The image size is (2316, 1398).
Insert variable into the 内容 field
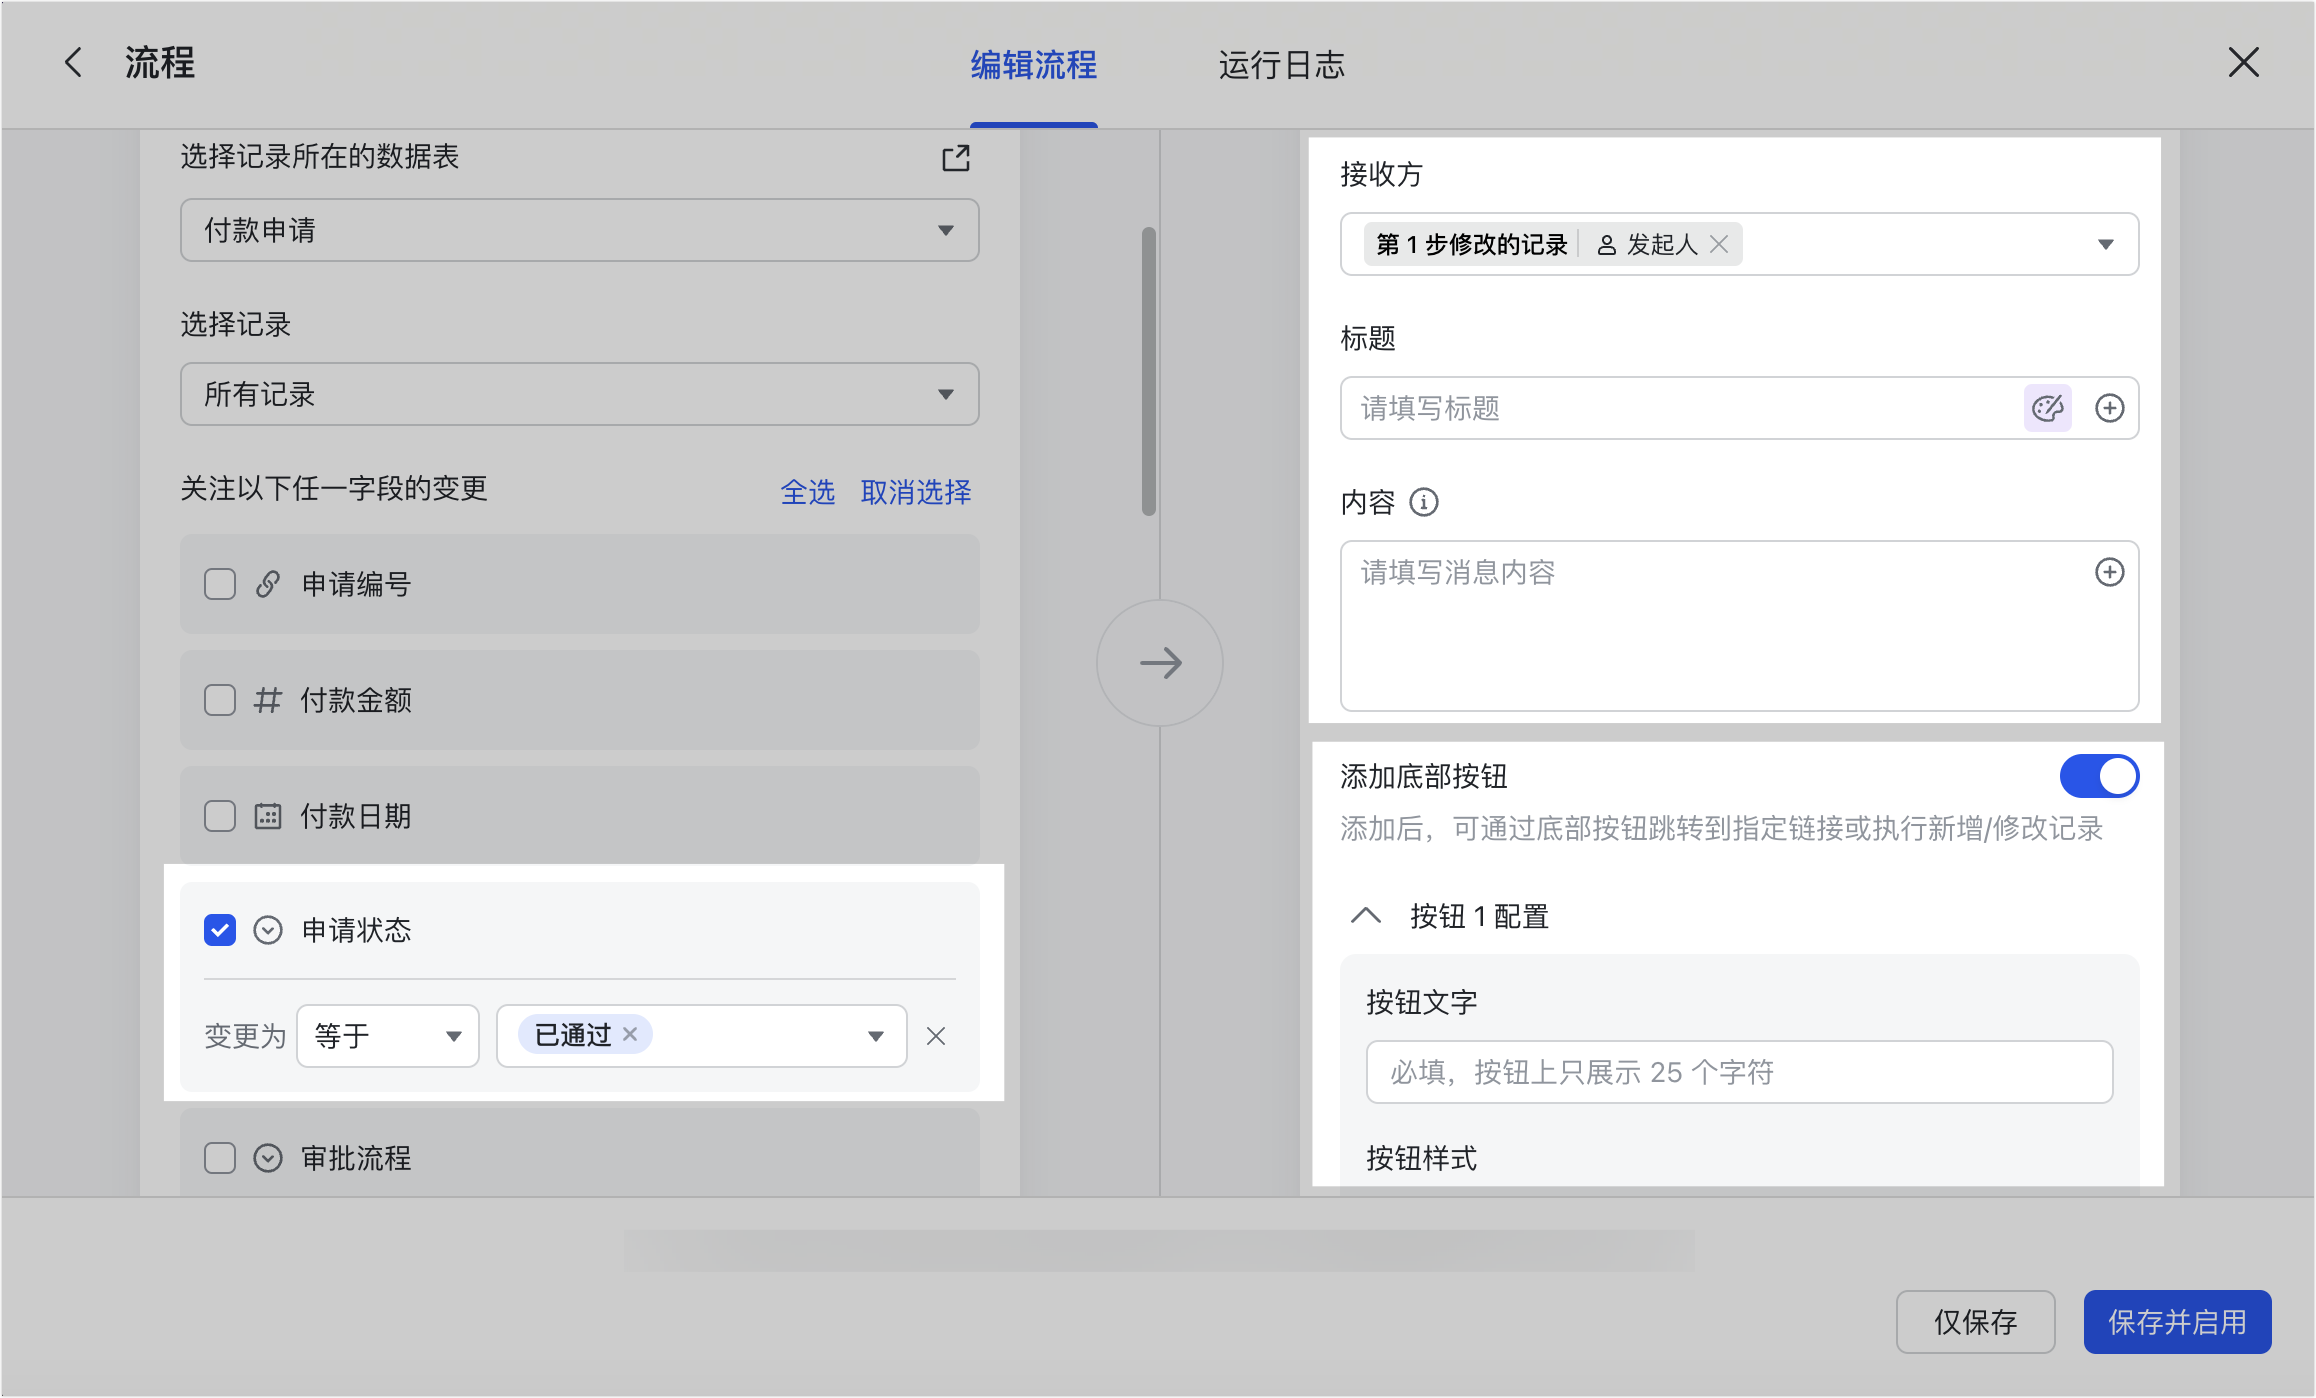click(2110, 572)
